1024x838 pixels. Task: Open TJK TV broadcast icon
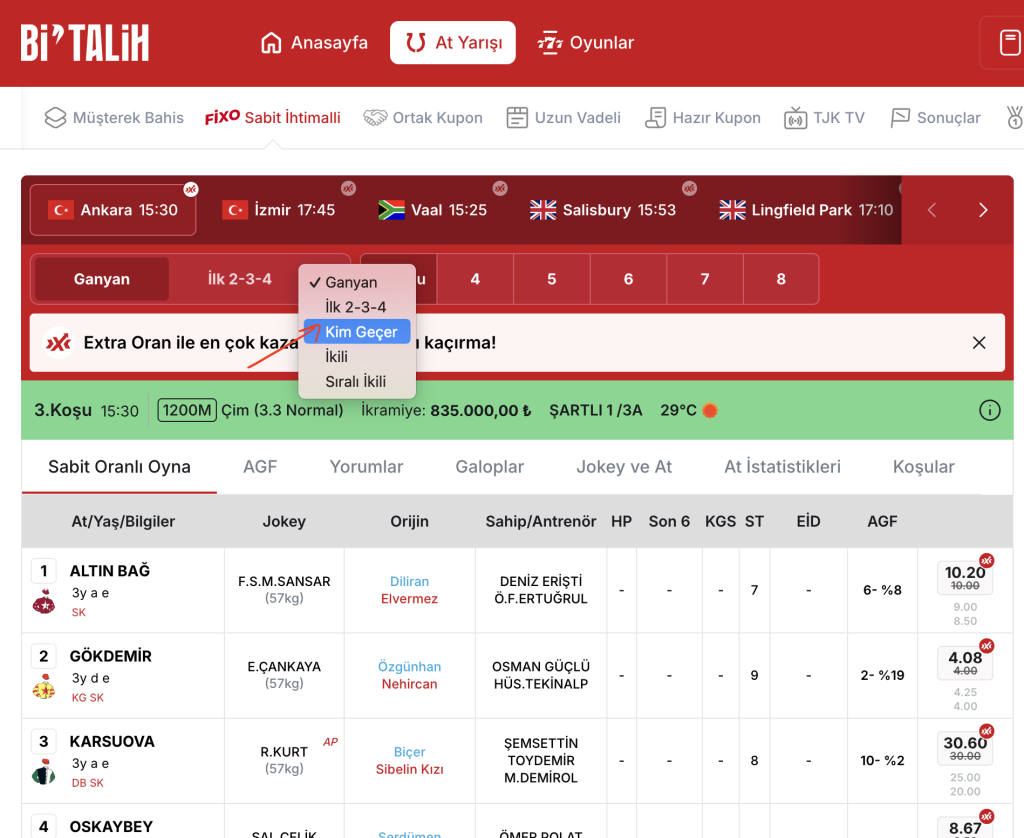click(x=795, y=118)
